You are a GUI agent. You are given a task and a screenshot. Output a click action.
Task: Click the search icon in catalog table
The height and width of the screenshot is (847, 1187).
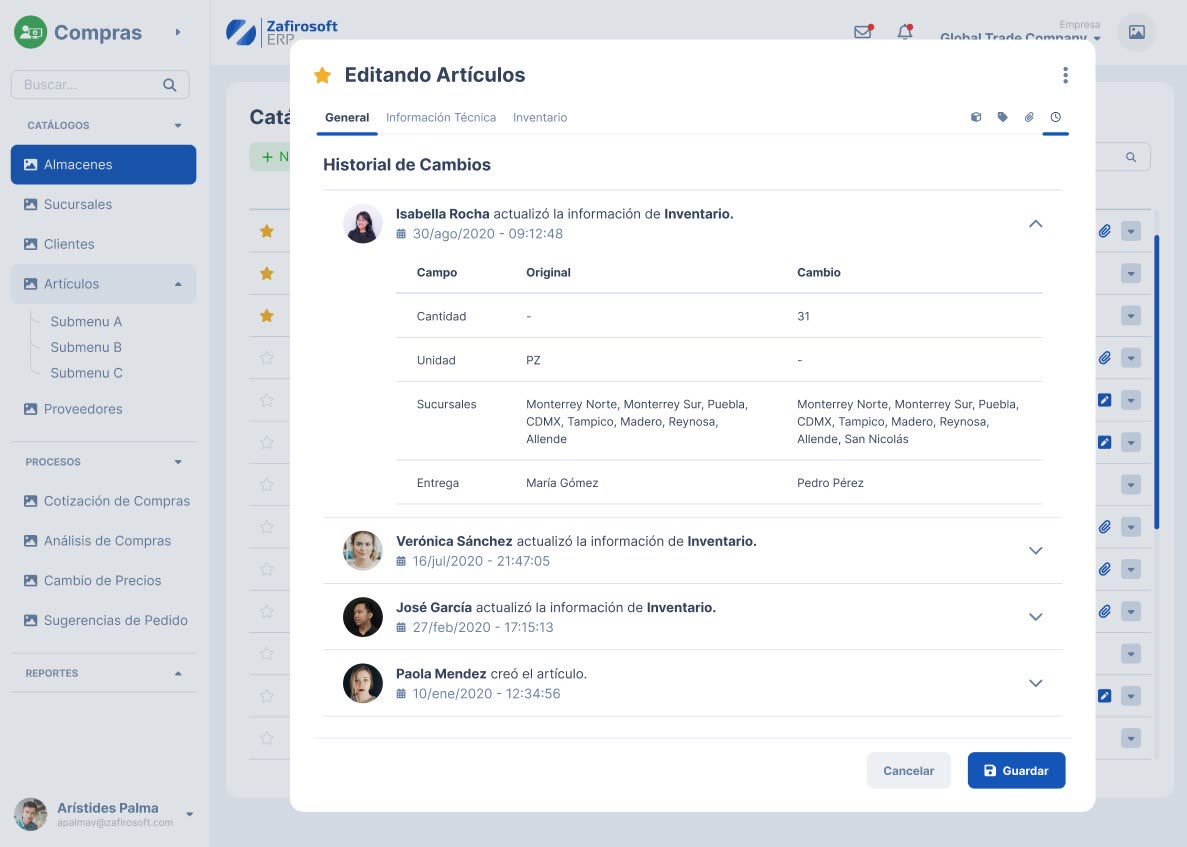point(1130,157)
